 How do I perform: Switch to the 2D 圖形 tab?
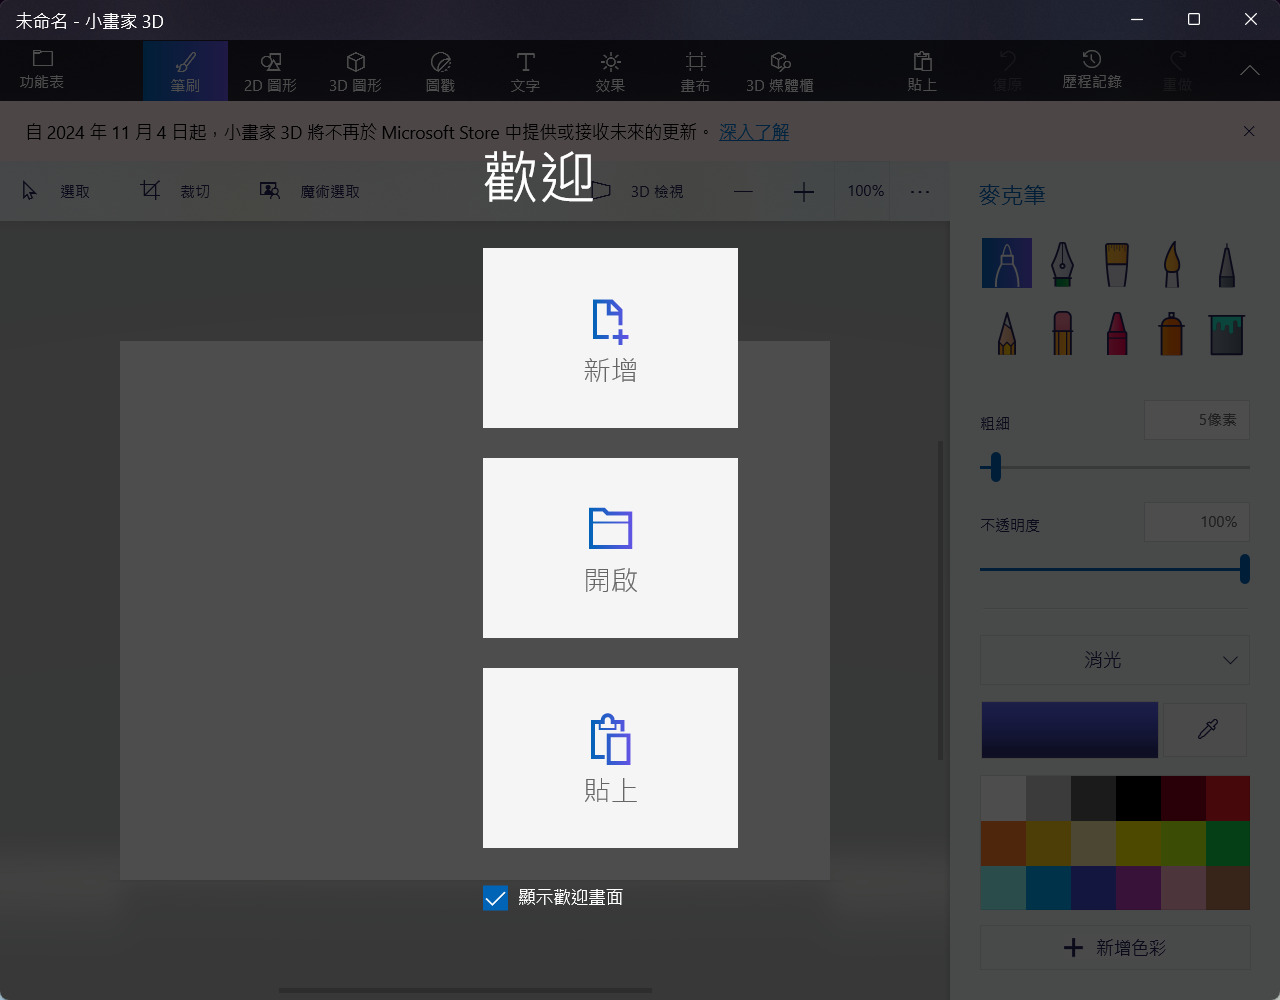(x=270, y=71)
